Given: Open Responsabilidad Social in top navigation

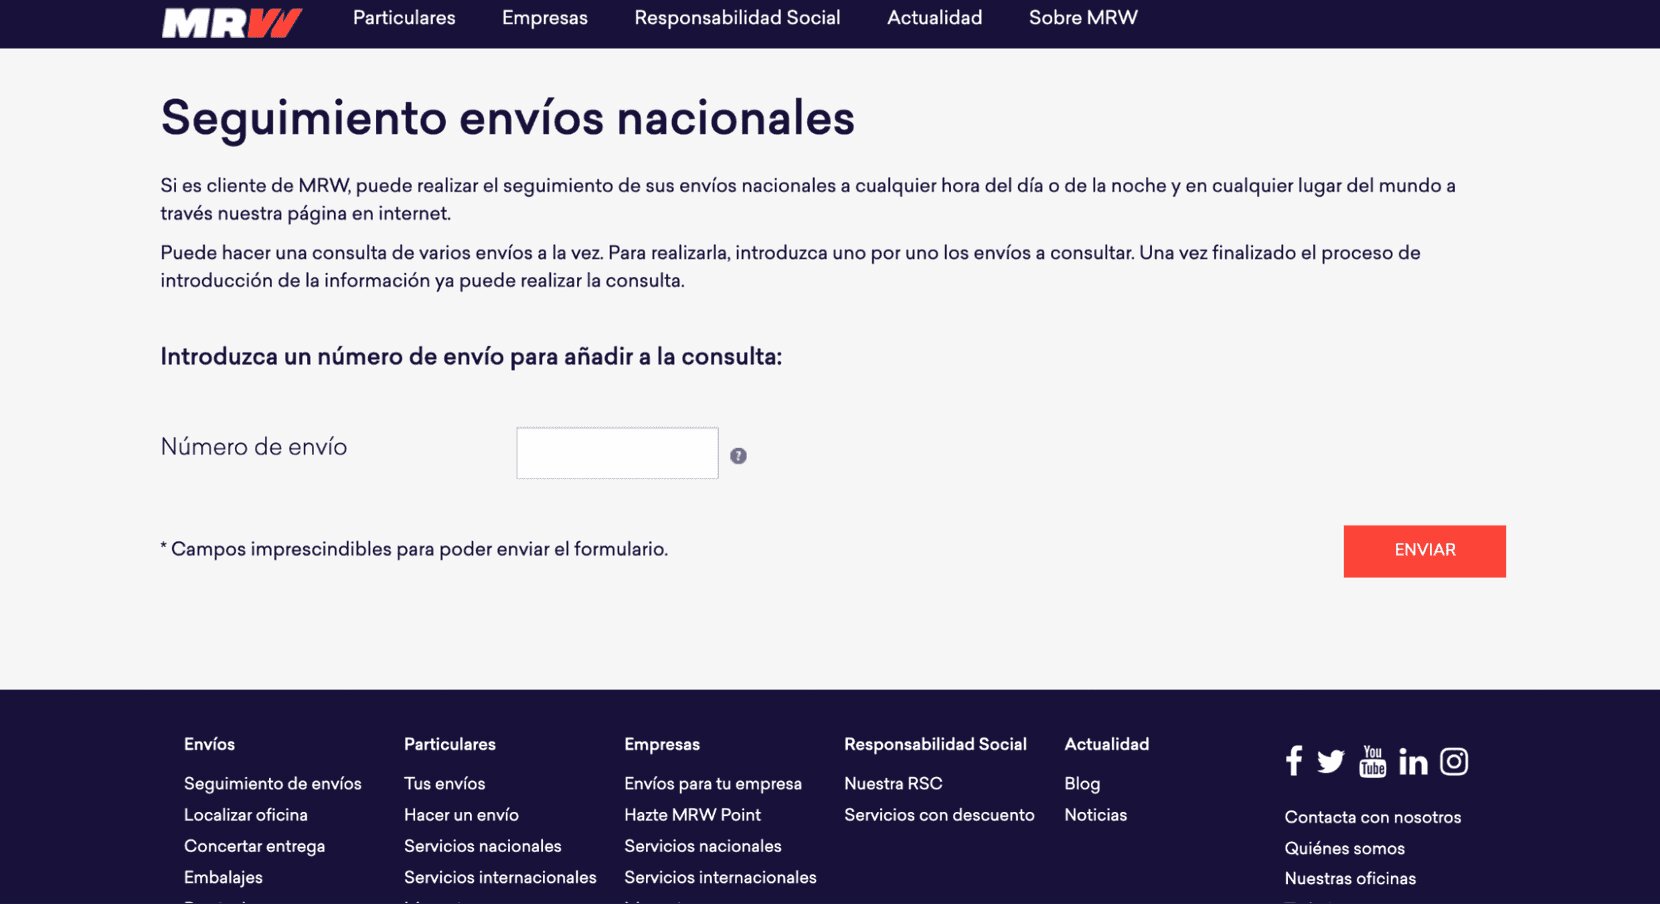Looking at the screenshot, I should (x=737, y=18).
